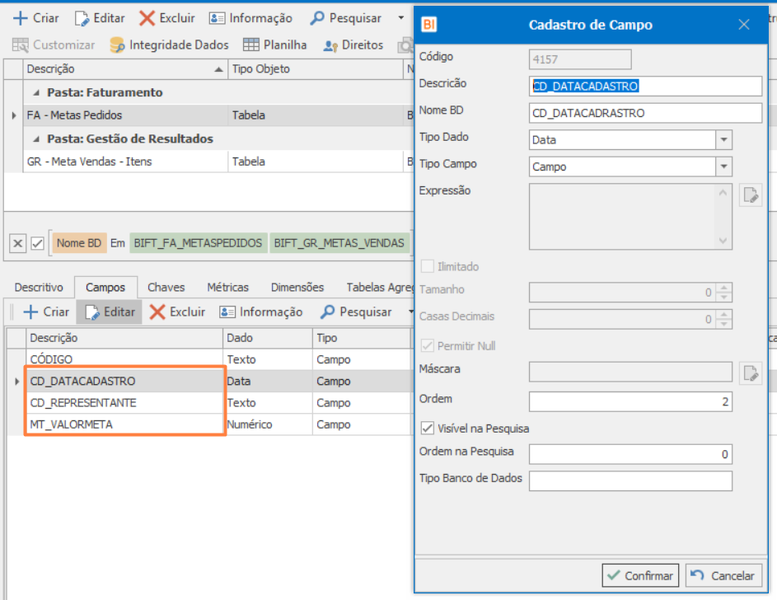Open the Tipo Campo dropdown
777x600 pixels.
tap(723, 166)
